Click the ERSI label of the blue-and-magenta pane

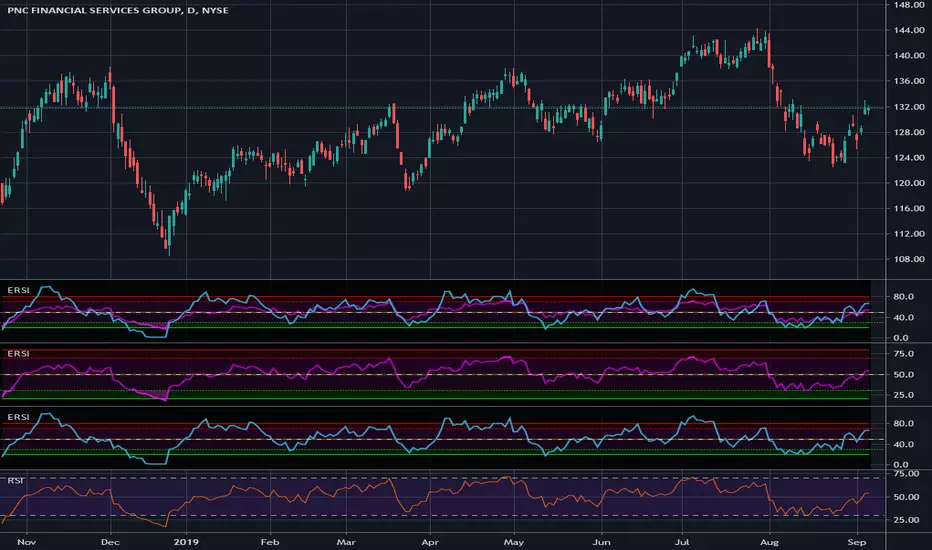click(x=18, y=290)
